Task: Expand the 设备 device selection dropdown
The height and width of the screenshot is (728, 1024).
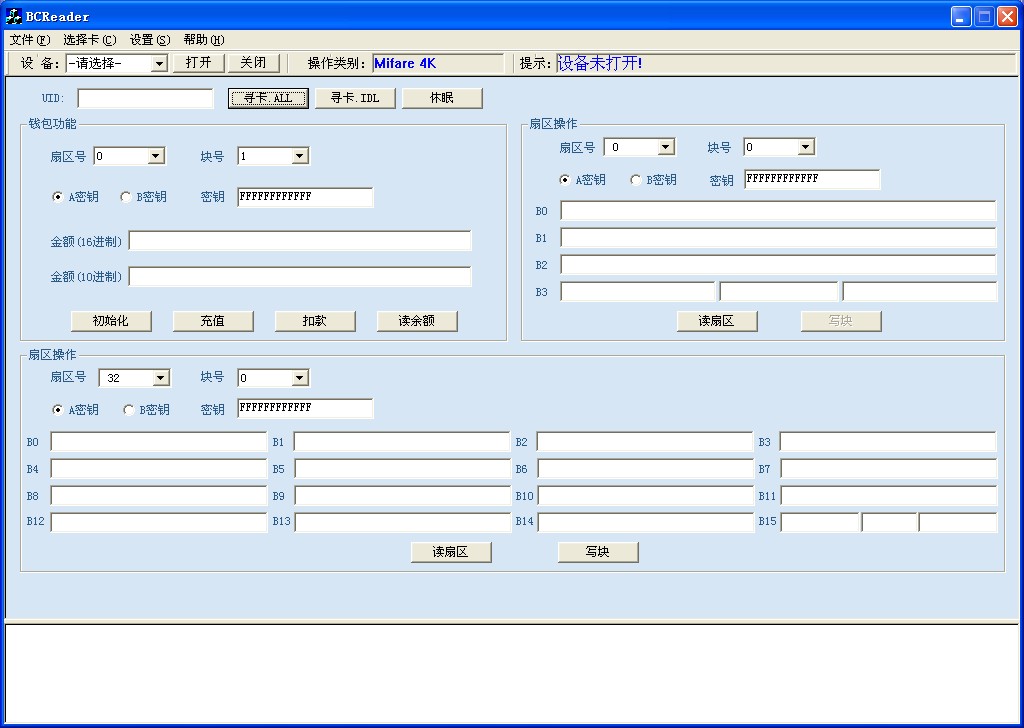Action: (x=159, y=63)
